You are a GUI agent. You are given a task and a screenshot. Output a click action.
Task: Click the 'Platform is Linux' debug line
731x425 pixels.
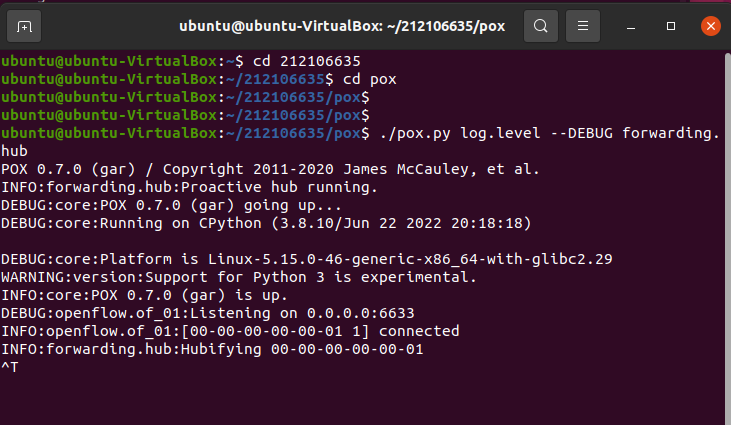305,258
